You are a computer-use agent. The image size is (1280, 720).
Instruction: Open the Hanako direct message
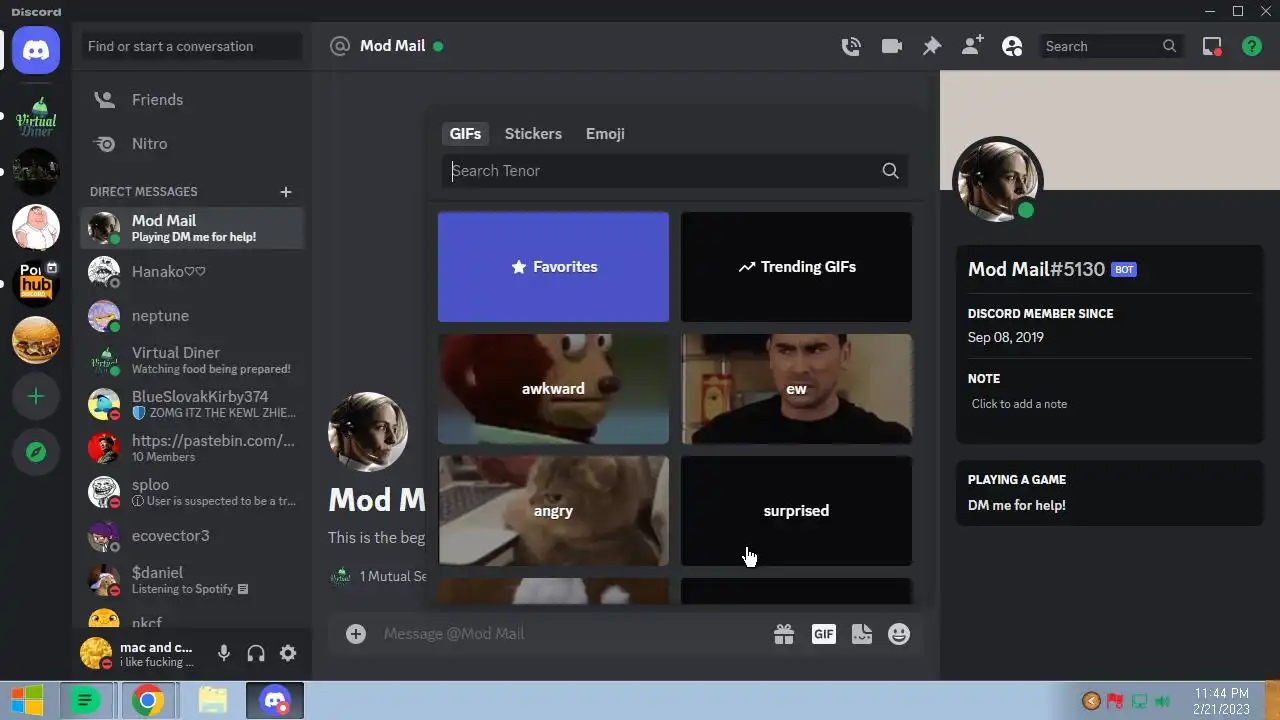coord(192,272)
